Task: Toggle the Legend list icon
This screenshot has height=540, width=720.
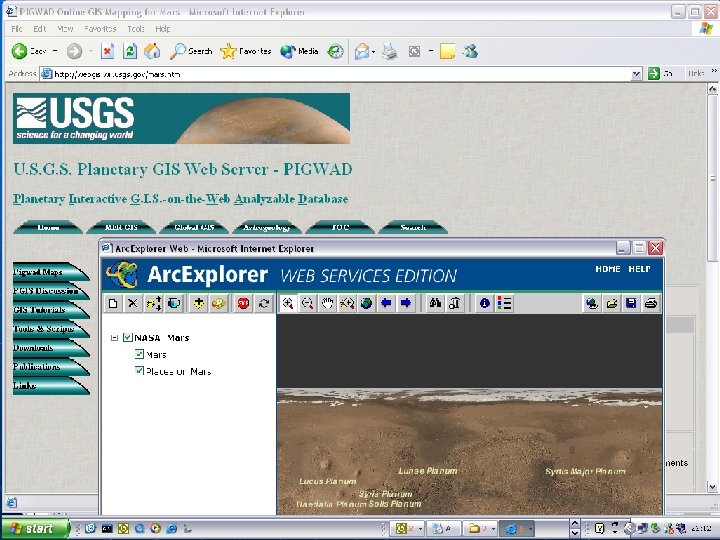Action: point(504,303)
